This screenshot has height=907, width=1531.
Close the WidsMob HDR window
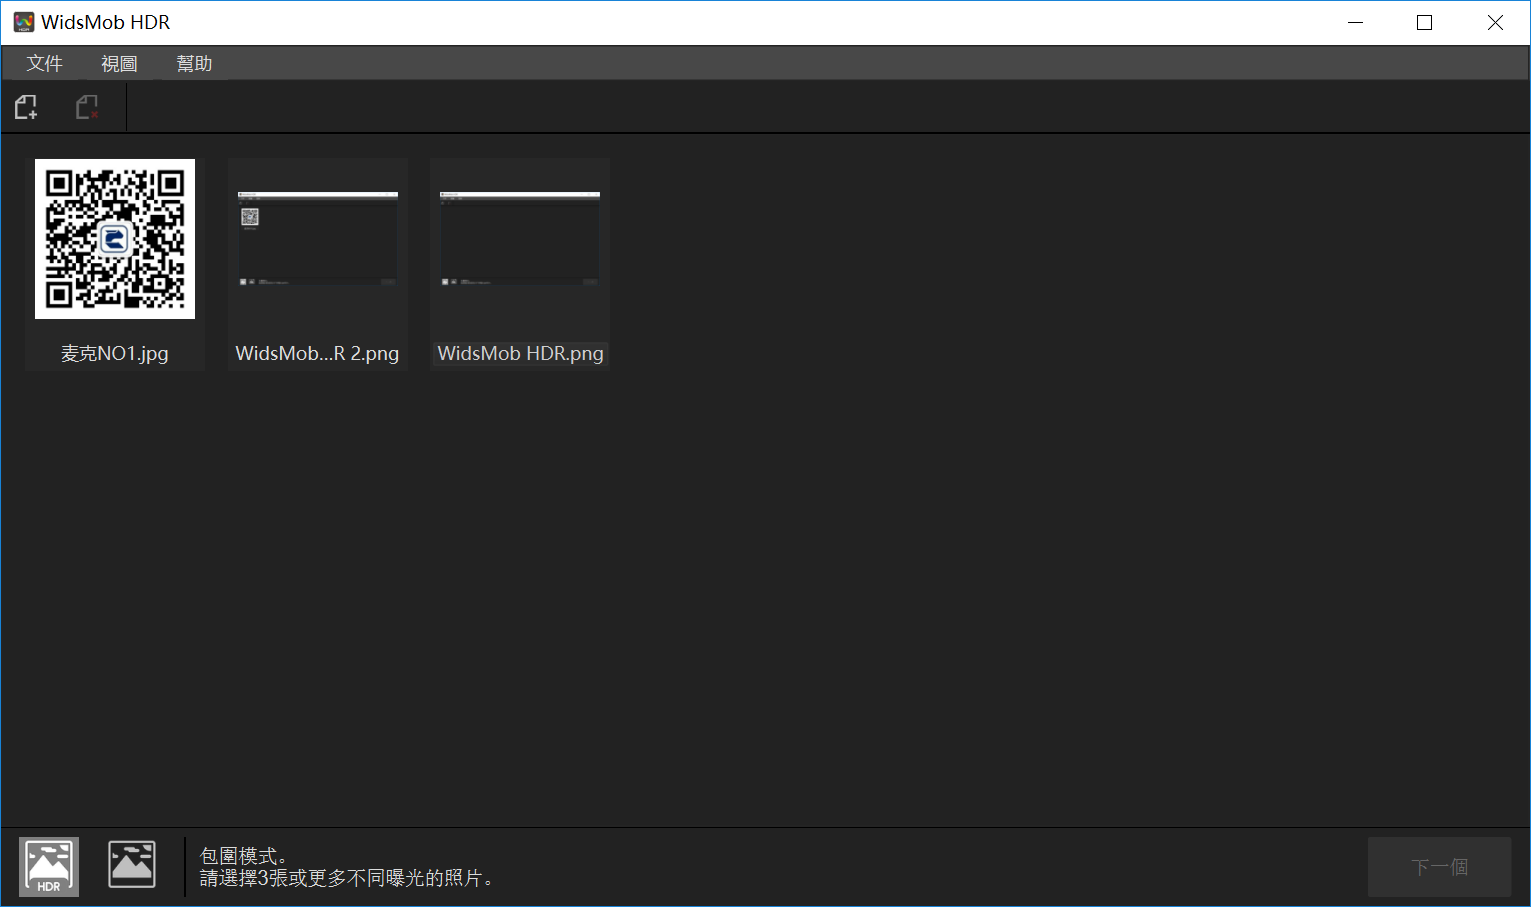click(x=1495, y=22)
